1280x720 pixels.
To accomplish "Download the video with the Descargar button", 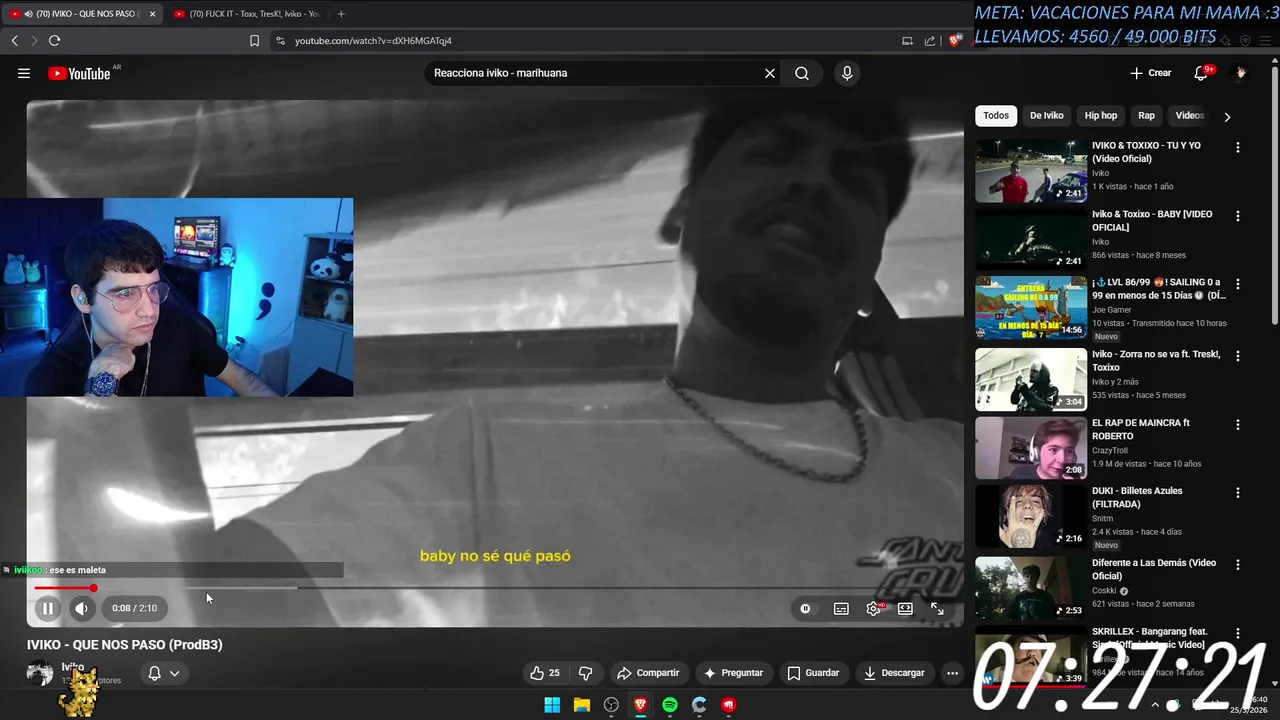I will (x=894, y=673).
